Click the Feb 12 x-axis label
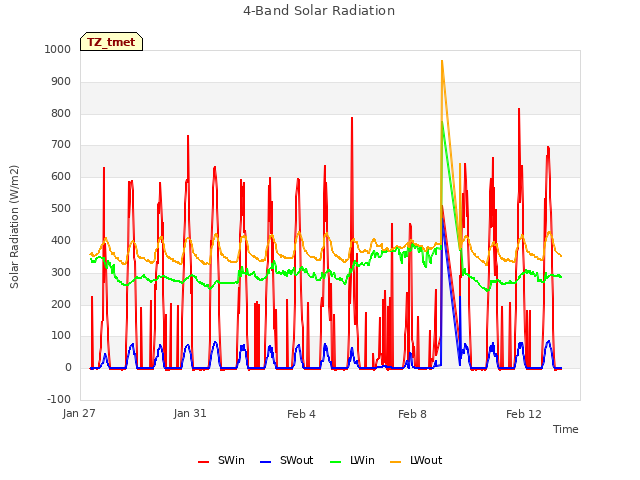640x480 pixels. [524, 414]
